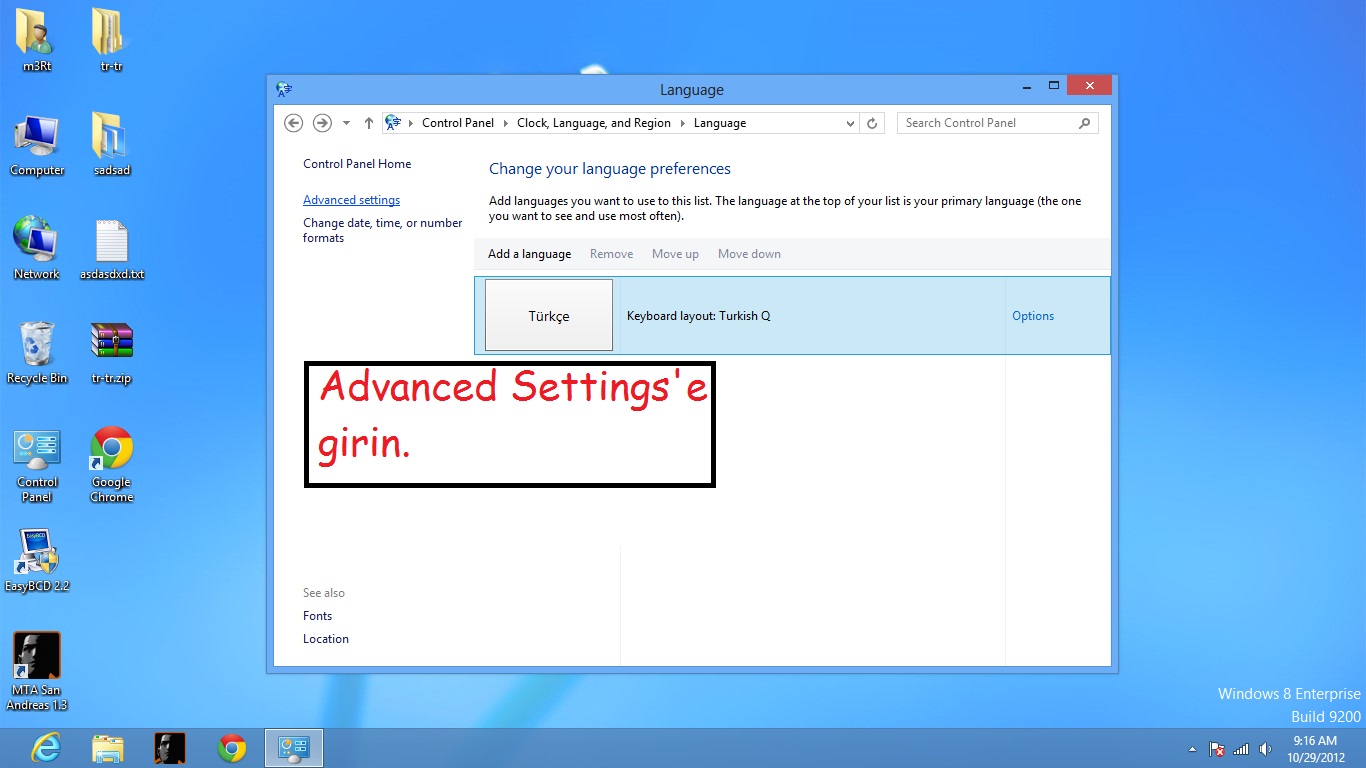Open Chrome from taskbar

(x=232, y=748)
